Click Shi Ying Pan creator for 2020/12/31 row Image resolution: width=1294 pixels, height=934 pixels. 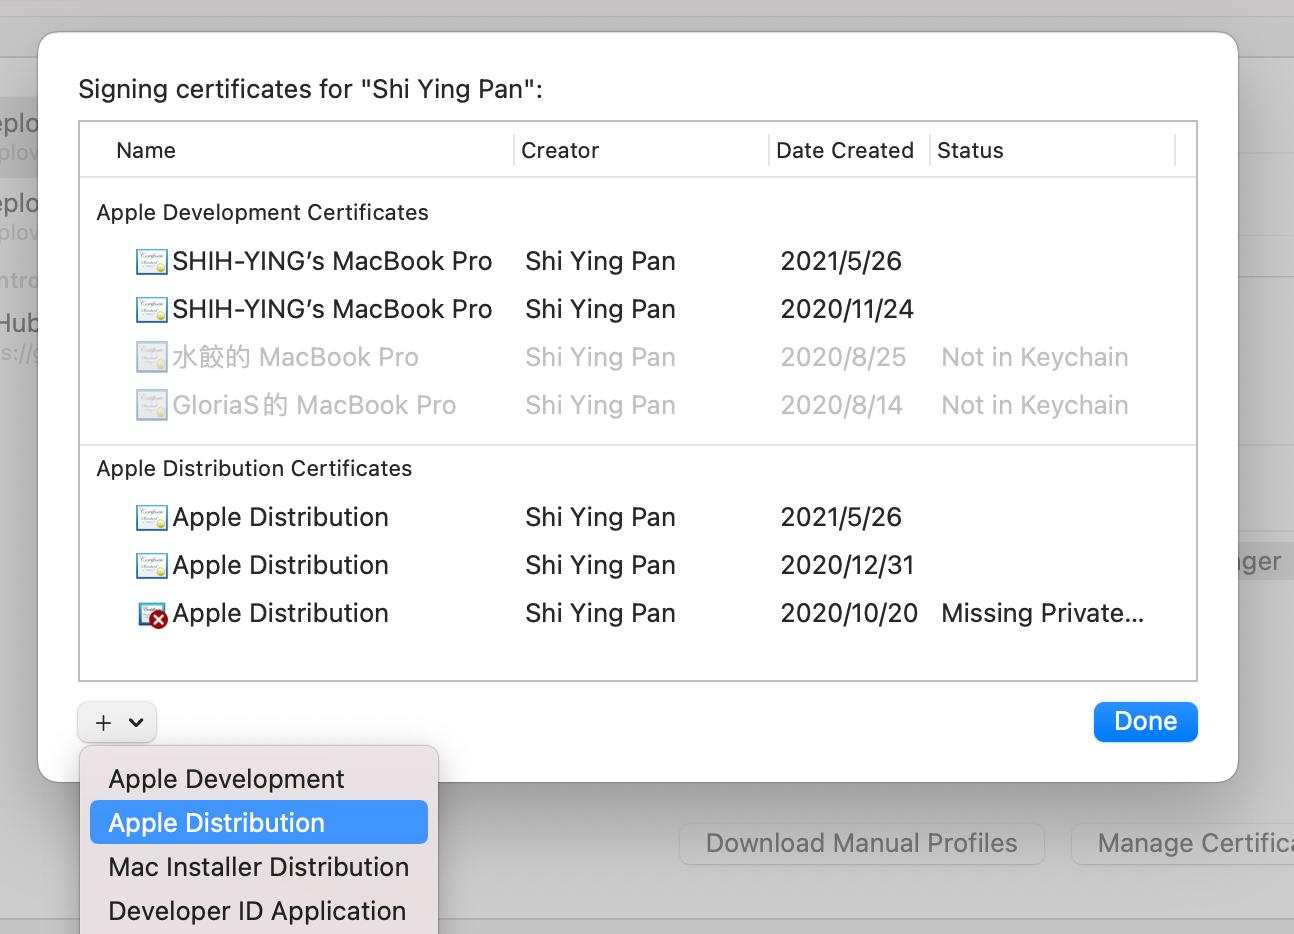[x=600, y=566]
